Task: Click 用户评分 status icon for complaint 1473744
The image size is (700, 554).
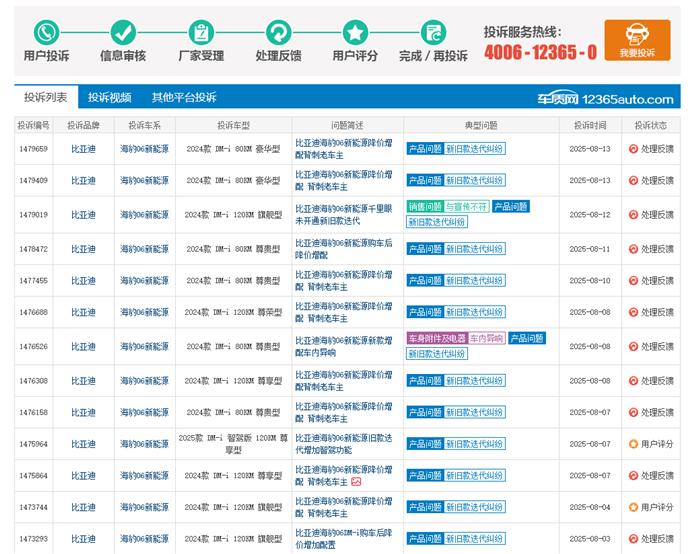Action: click(x=633, y=507)
